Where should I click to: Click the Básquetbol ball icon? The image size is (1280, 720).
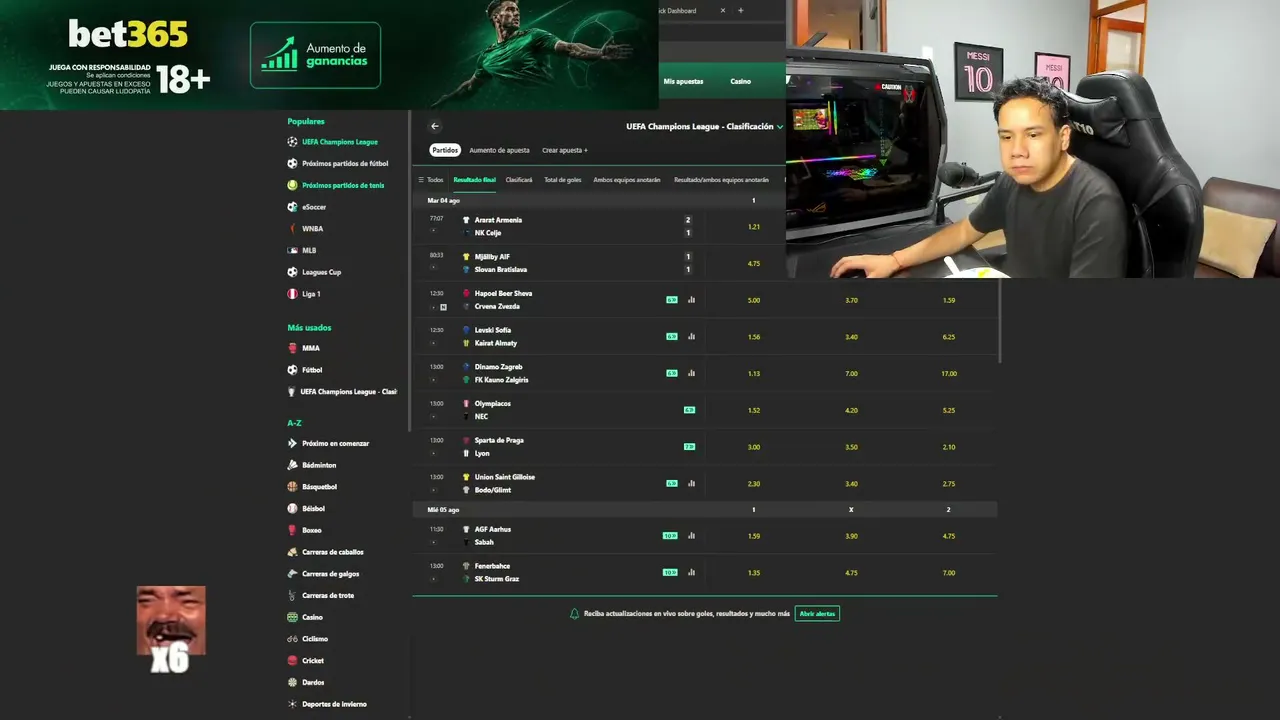coord(293,487)
